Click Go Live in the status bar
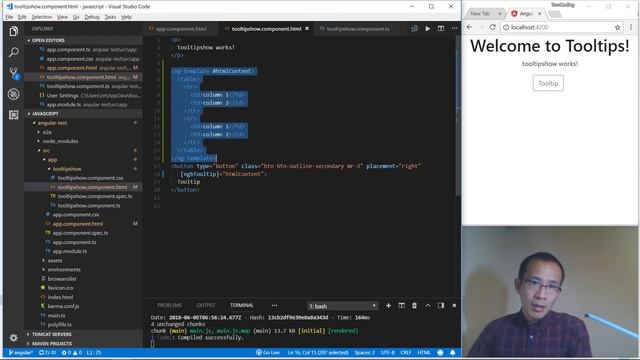 [268, 353]
